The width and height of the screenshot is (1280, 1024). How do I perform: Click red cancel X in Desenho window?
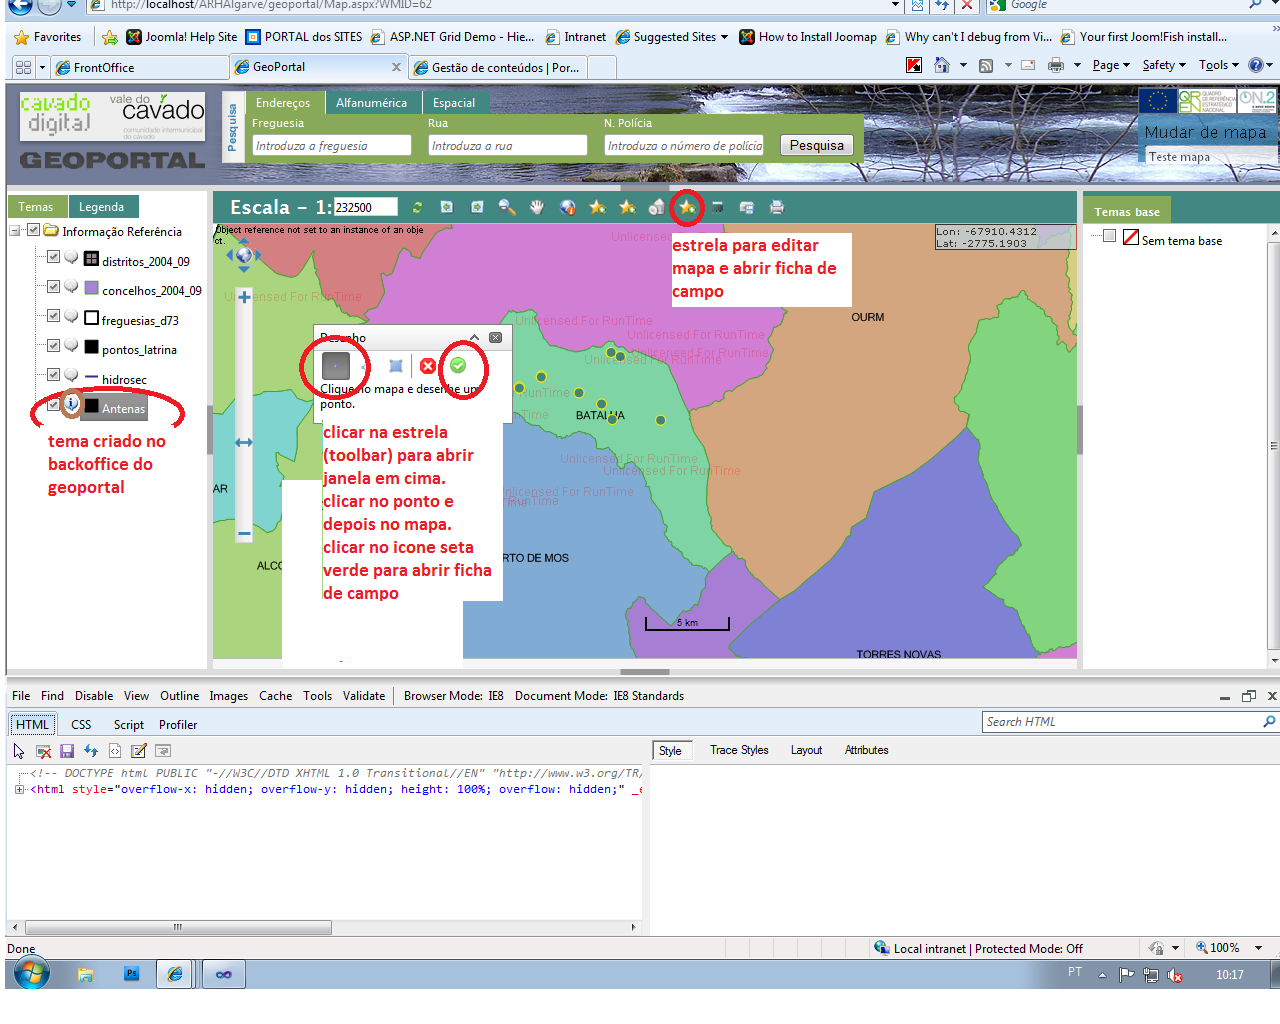point(428,366)
